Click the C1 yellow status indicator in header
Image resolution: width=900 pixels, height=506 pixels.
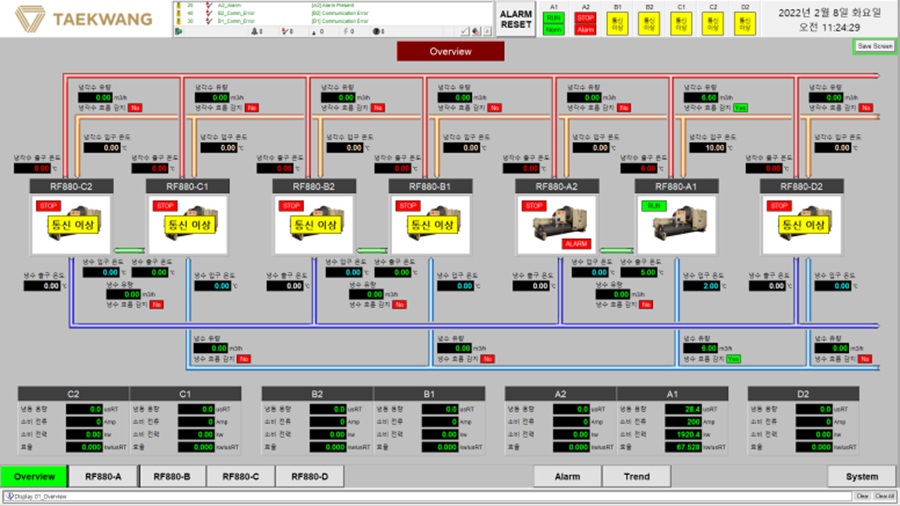coord(681,24)
